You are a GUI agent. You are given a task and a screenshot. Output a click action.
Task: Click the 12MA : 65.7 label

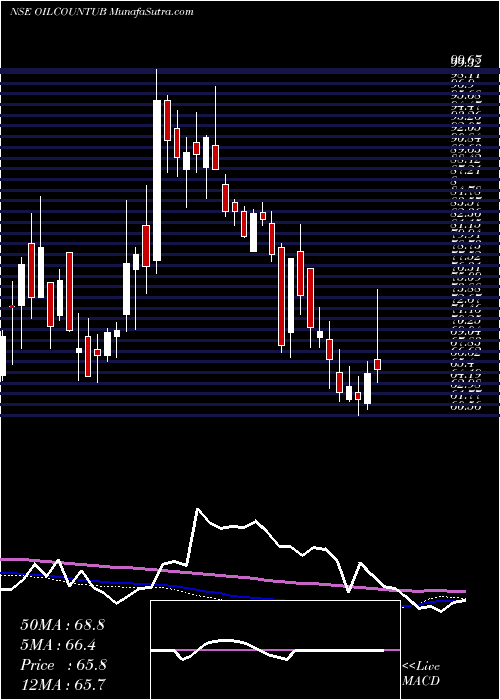(63, 685)
